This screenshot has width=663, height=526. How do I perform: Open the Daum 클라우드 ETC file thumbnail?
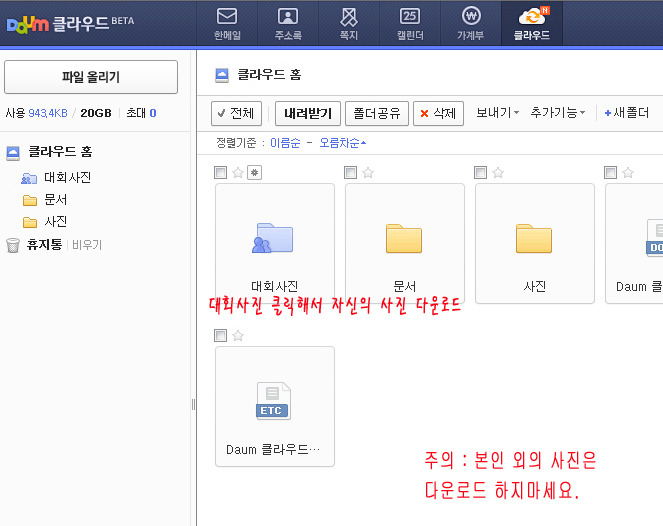tap(275, 407)
